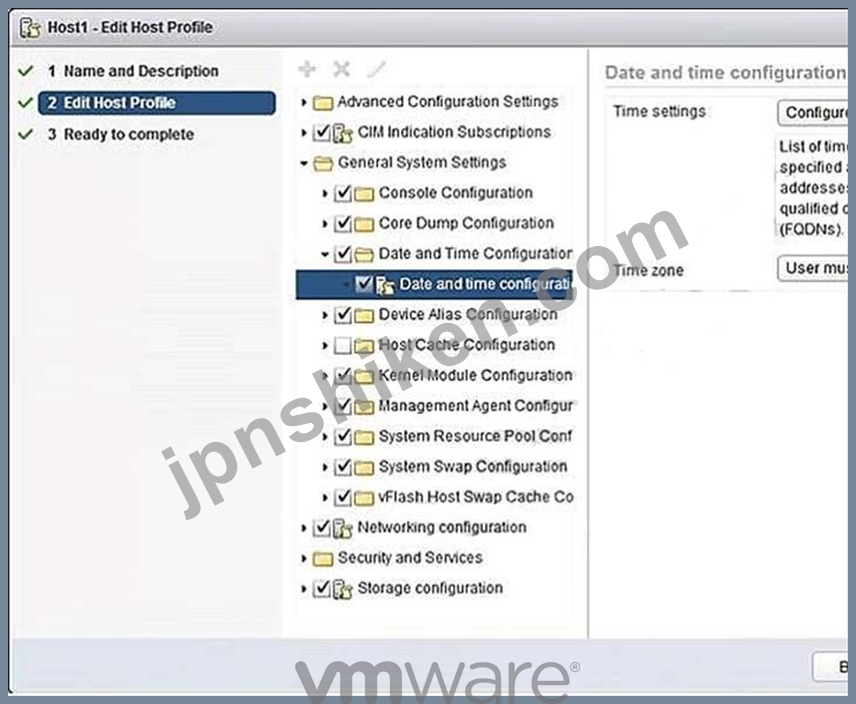Click the Security and Services folder icon

coord(323,559)
